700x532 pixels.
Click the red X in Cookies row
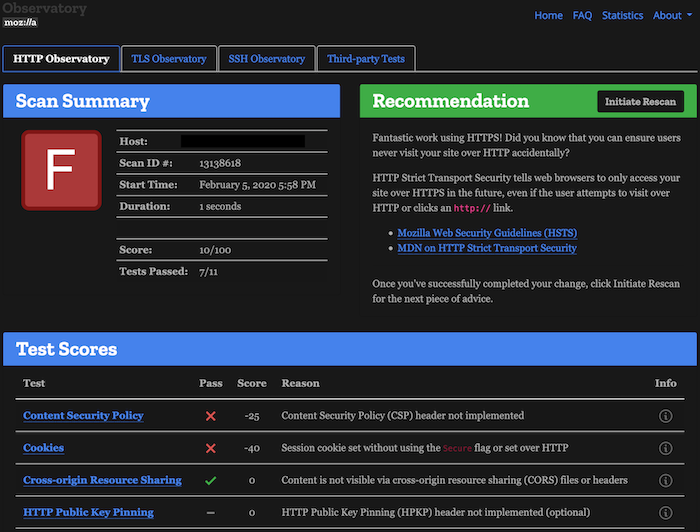(211, 448)
